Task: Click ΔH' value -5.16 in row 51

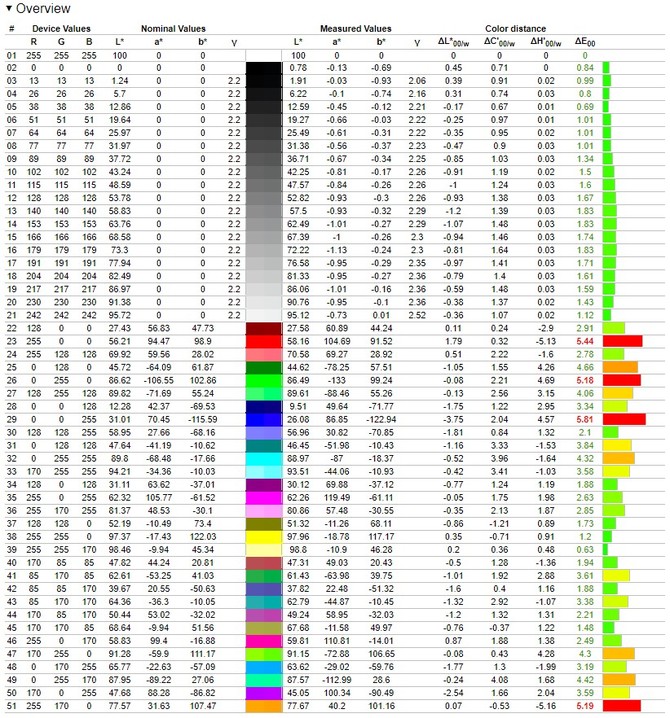Action: point(545,706)
